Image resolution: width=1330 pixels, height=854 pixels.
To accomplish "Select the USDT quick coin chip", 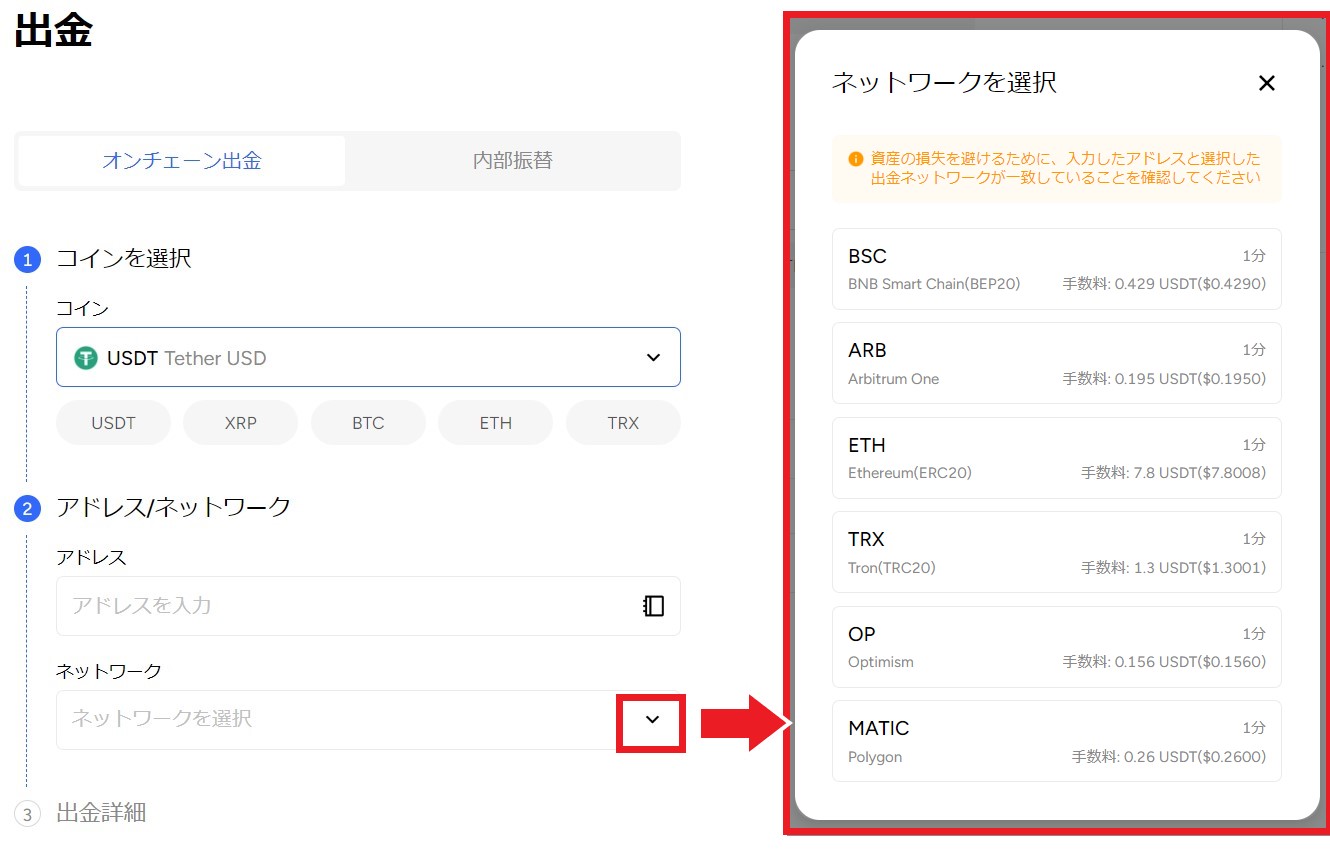I will [x=113, y=423].
